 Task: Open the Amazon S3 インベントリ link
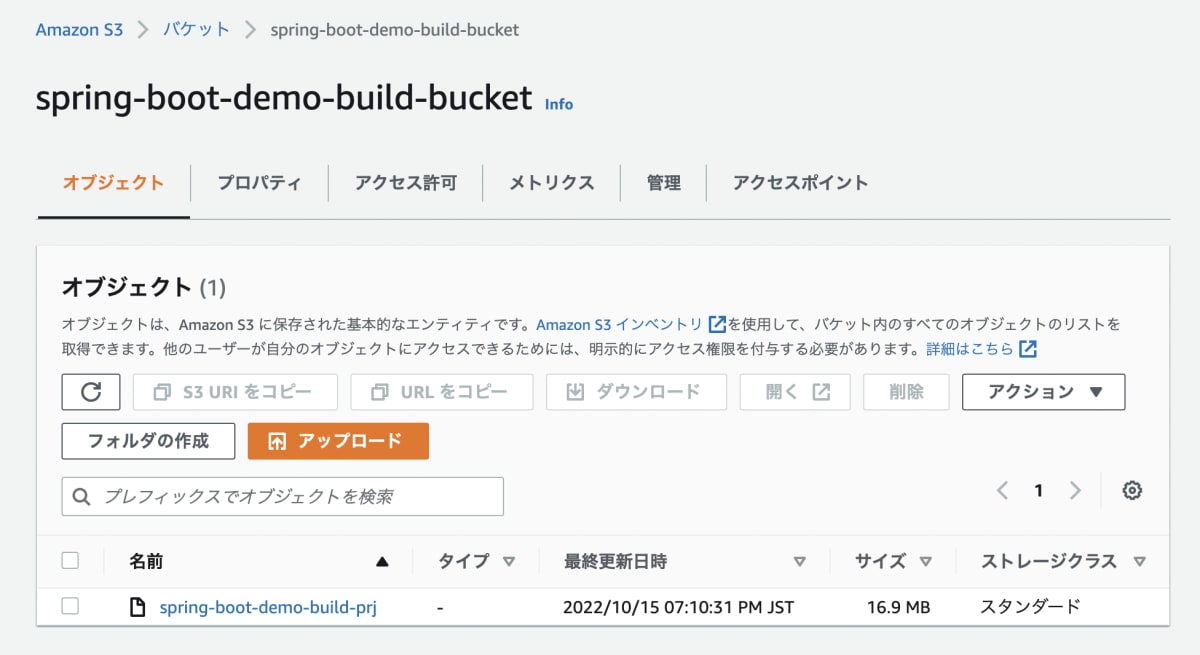pyautogui.click(x=620, y=324)
